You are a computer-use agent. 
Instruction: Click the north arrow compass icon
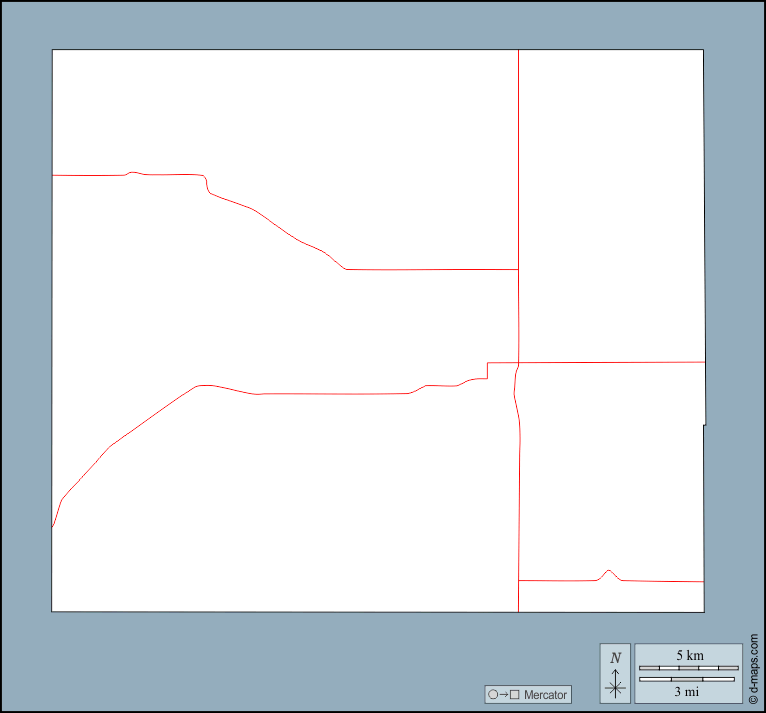615,683
